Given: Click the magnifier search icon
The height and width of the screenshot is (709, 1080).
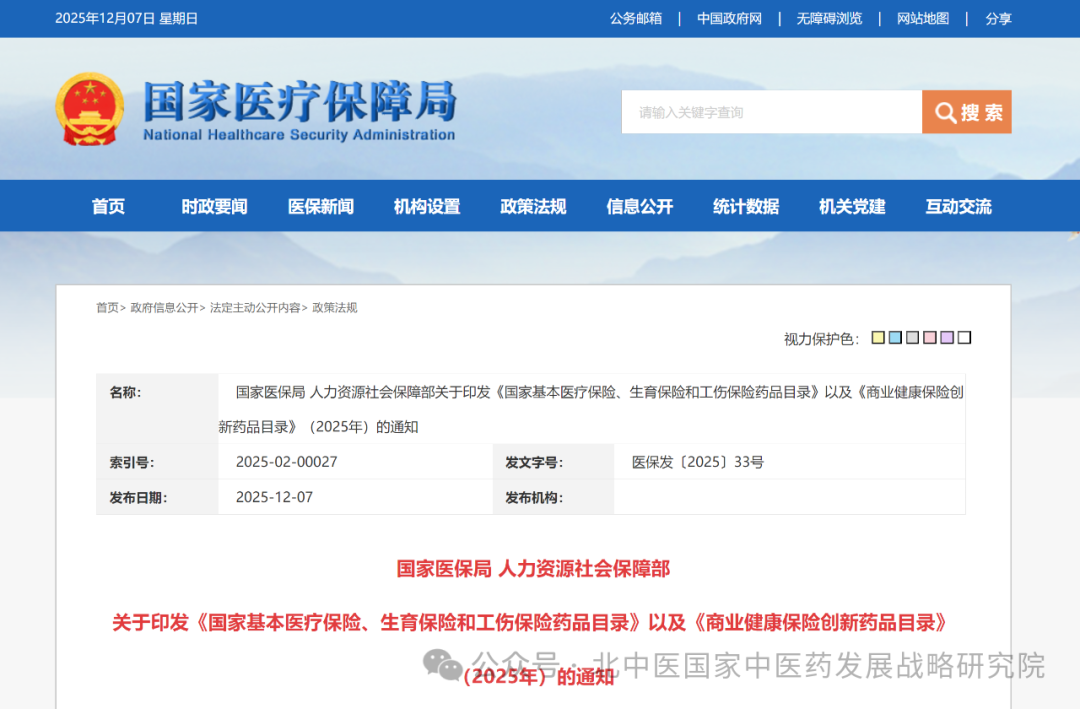Looking at the screenshot, I should coord(944,112).
